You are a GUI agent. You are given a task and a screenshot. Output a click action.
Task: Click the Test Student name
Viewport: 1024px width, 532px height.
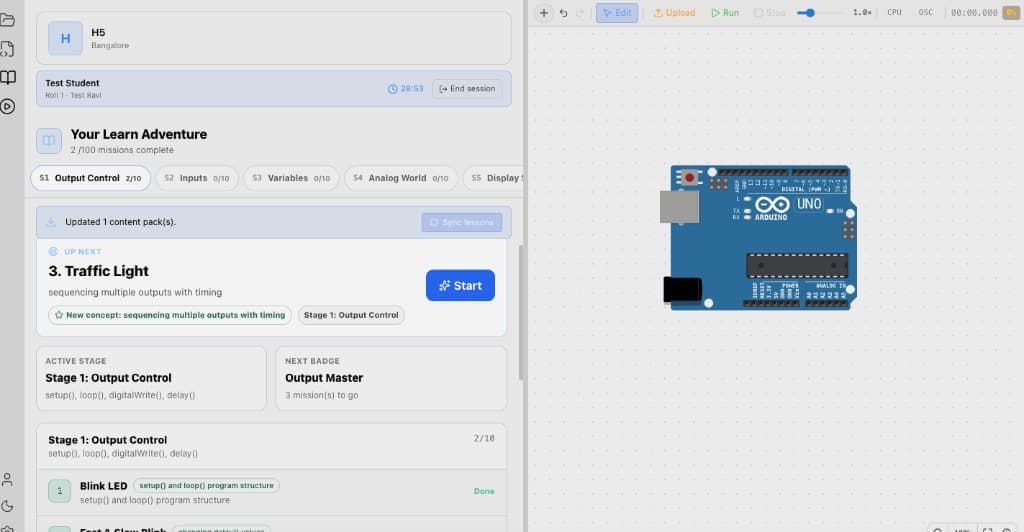(72, 83)
